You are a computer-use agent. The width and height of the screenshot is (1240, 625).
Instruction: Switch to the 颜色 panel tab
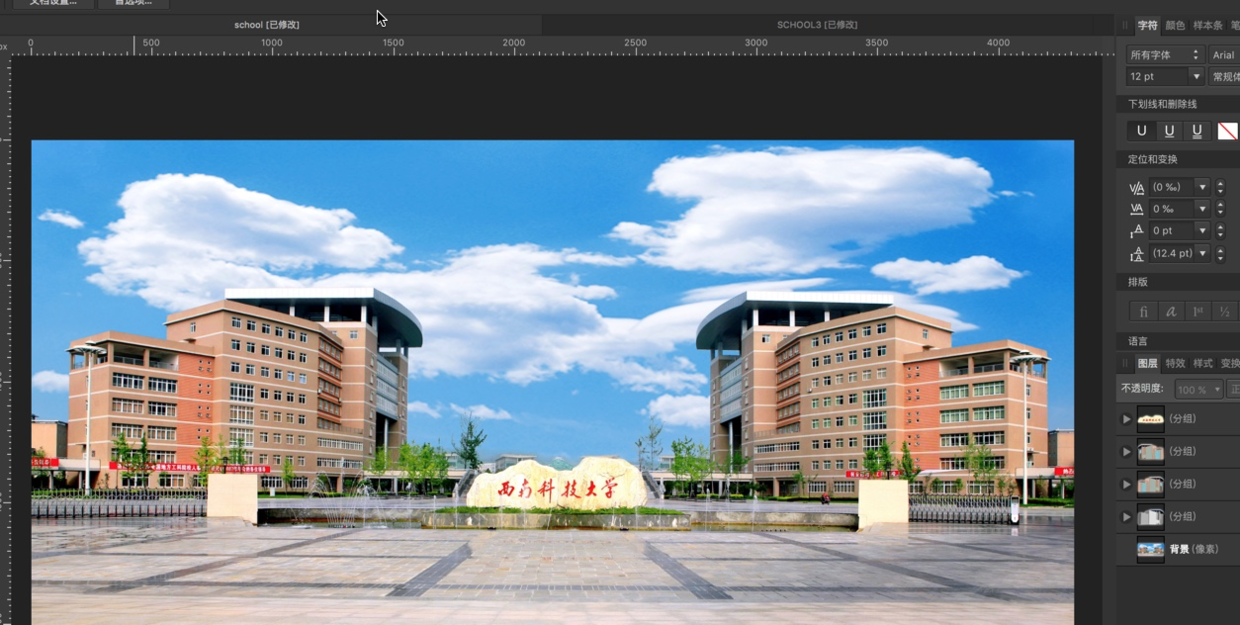(1175, 26)
